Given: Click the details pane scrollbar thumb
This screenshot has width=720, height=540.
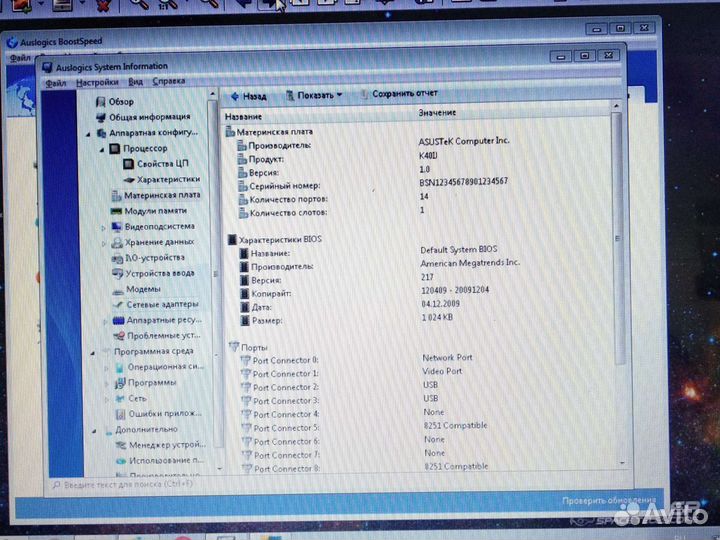Looking at the screenshot, I should point(618,238).
